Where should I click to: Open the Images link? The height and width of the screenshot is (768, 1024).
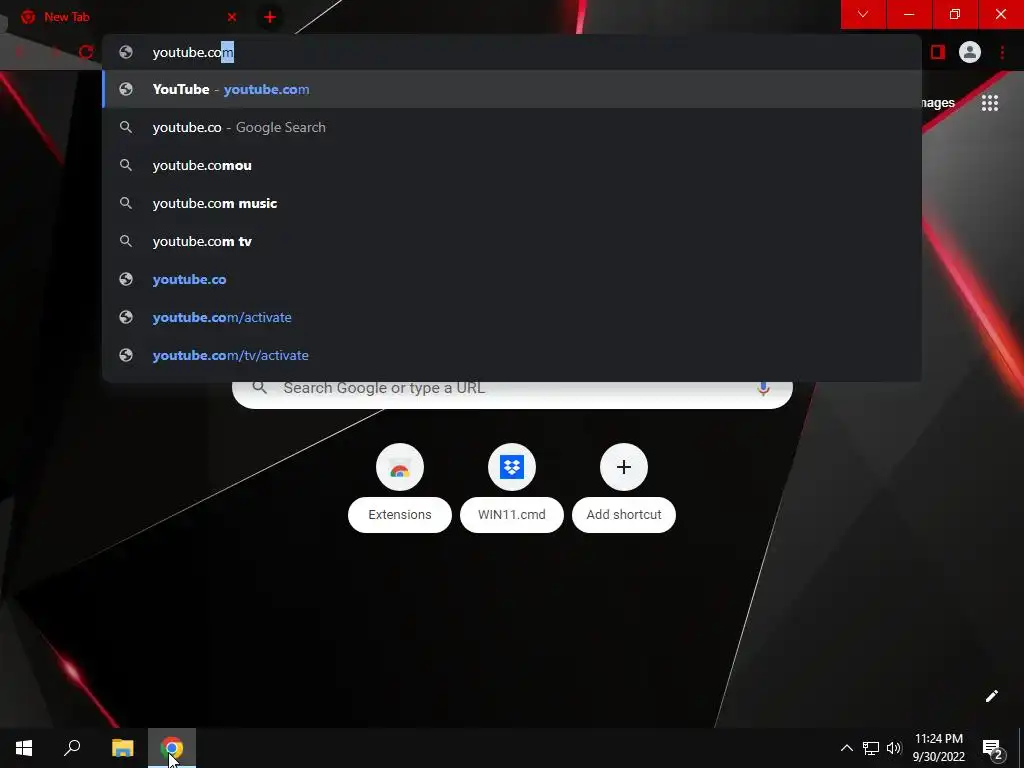(x=938, y=103)
